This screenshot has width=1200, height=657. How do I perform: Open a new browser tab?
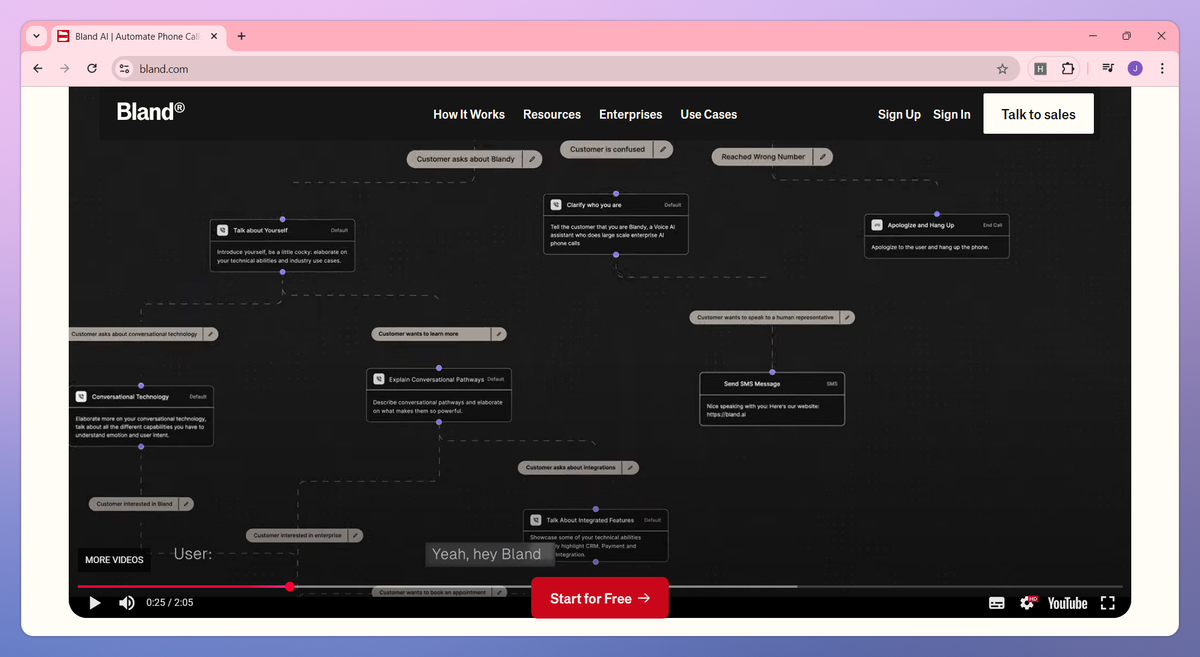click(241, 36)
